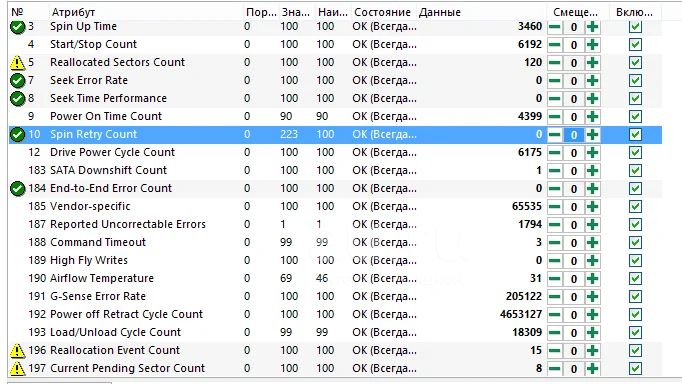
Task: Select the Load/Unload Cycle Count row
Action: click(335, 332)
